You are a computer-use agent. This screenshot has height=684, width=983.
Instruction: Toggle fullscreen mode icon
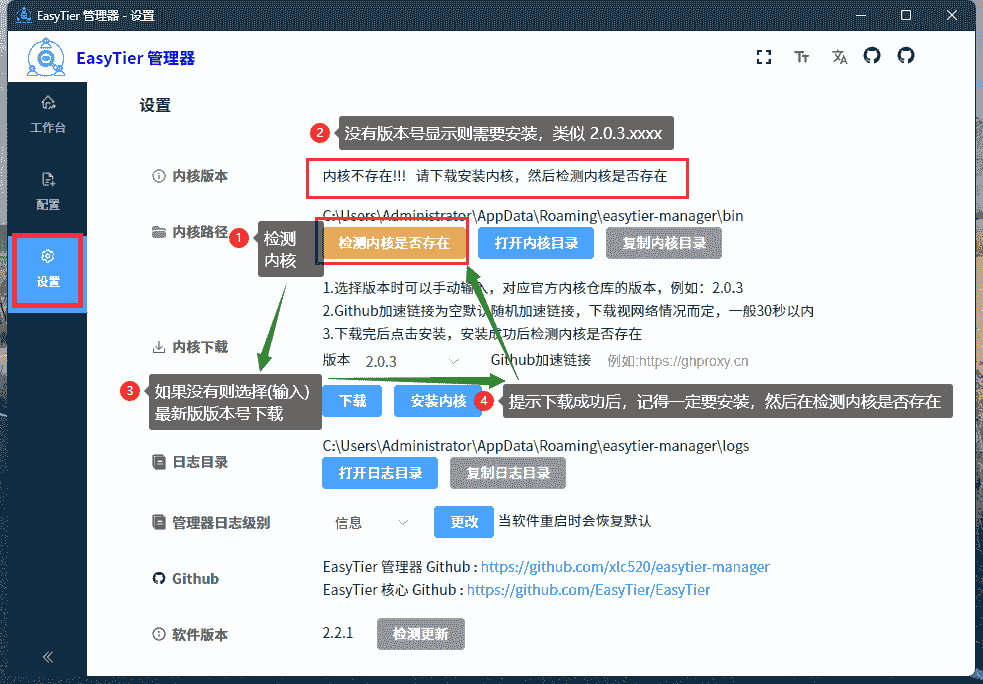pyautogui.click(x=764, y=57)
